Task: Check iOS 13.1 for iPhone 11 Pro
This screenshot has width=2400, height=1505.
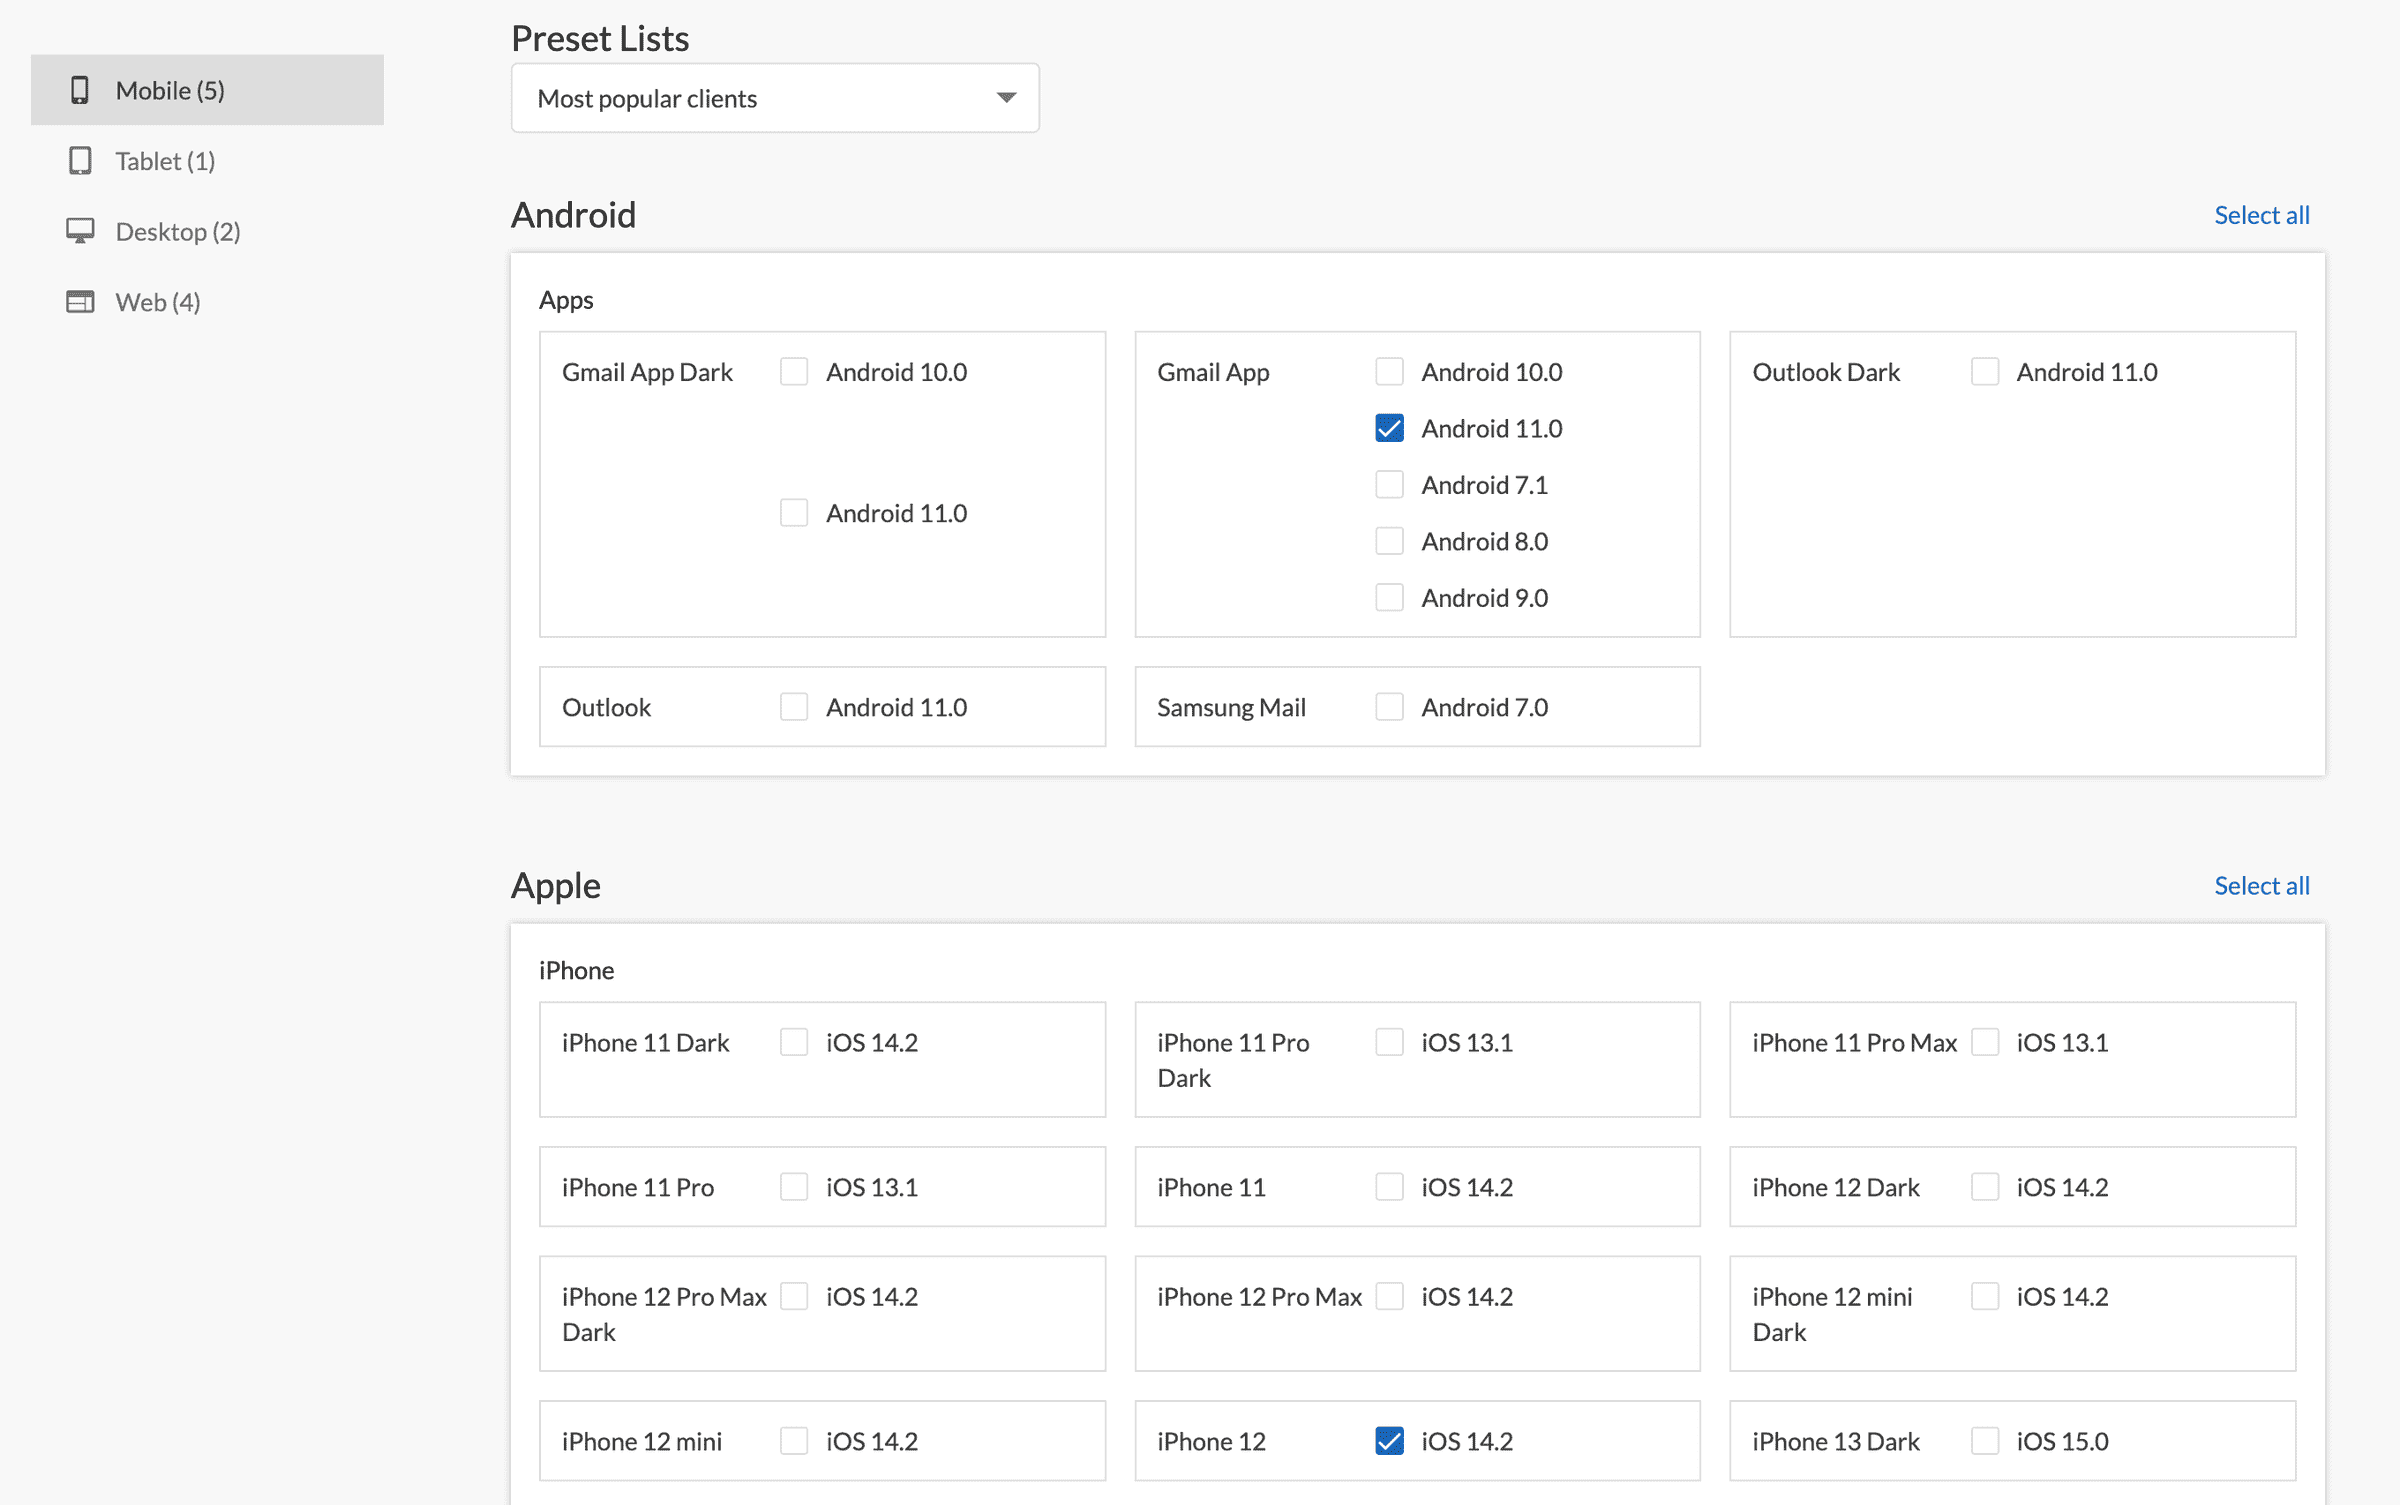Action: (x=794, y=1187)
